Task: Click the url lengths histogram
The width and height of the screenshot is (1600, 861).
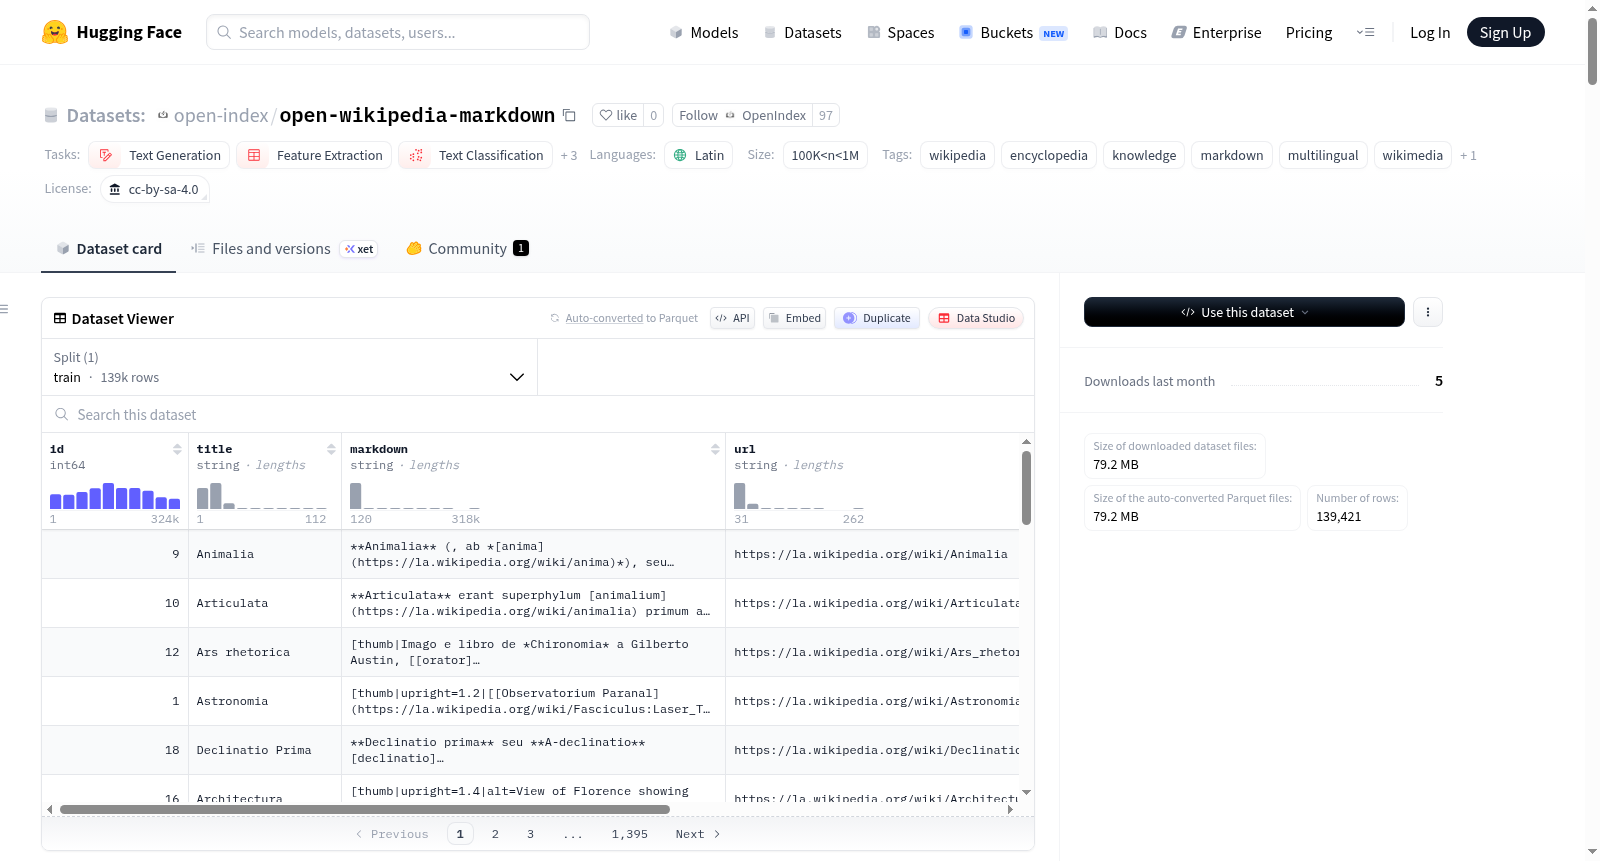Action: pyautogui.click(x=799, y=497)
